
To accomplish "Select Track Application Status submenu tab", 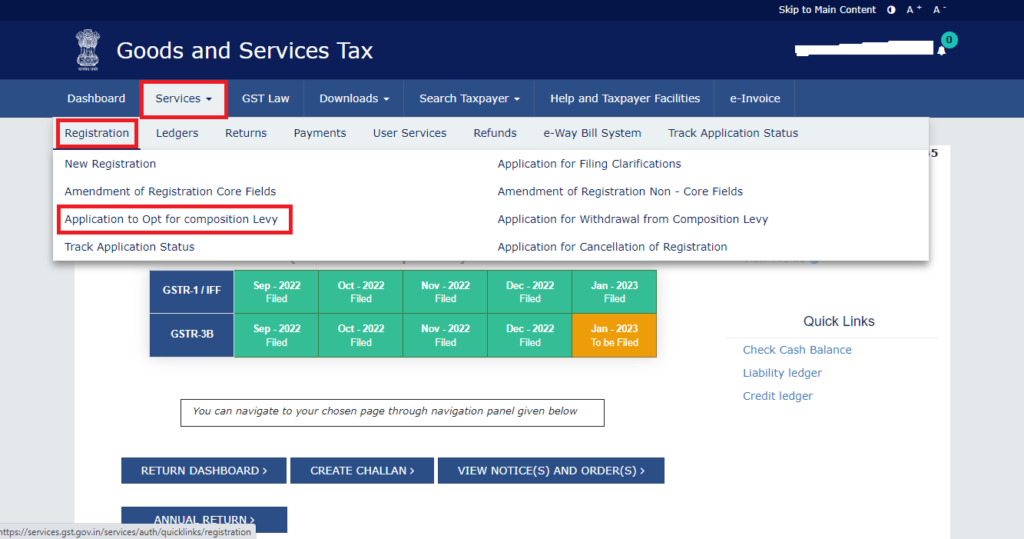I will click(x=733, y=133).
